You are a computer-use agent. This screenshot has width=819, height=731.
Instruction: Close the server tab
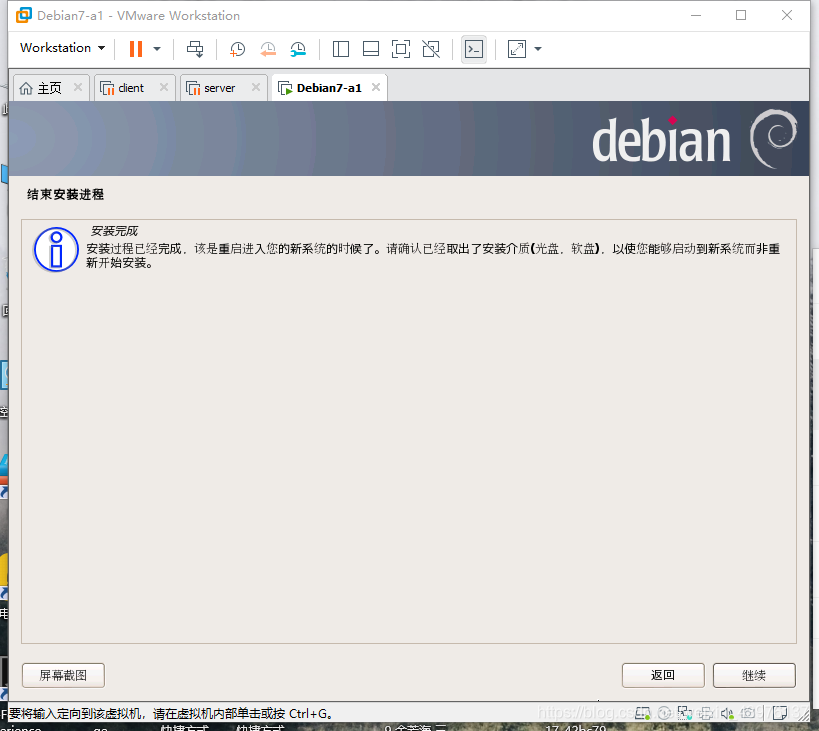click(x=256, y=87)
